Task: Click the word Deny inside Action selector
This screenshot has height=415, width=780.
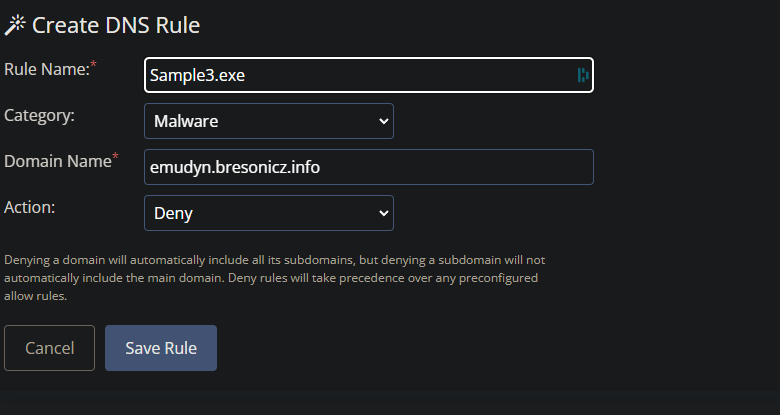Action: pos(173,214)
